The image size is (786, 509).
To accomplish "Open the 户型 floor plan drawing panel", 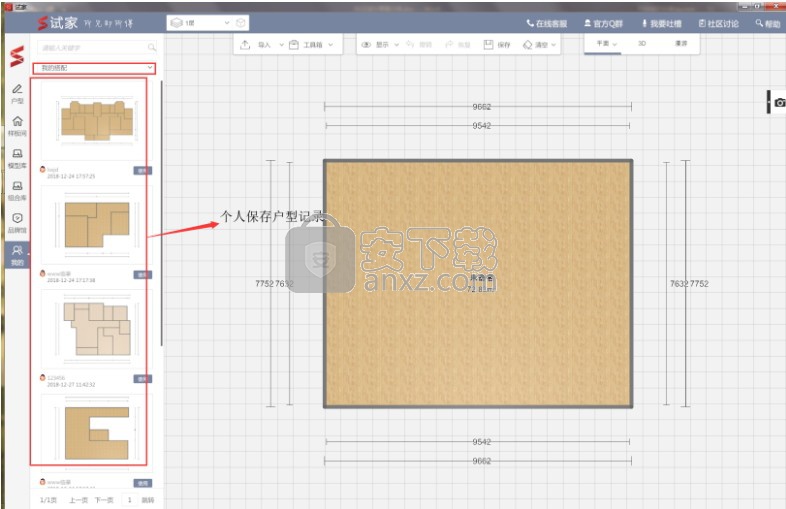I will 17,94.
